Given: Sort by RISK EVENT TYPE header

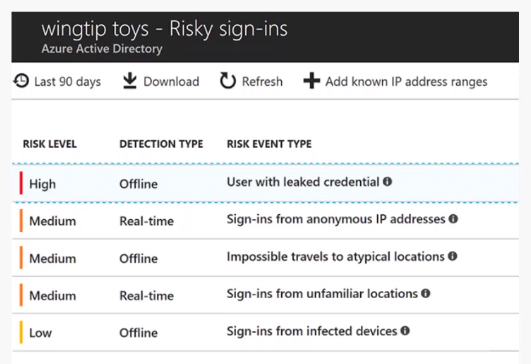Looking at the screenshot, I should click(x=269, y=144).
